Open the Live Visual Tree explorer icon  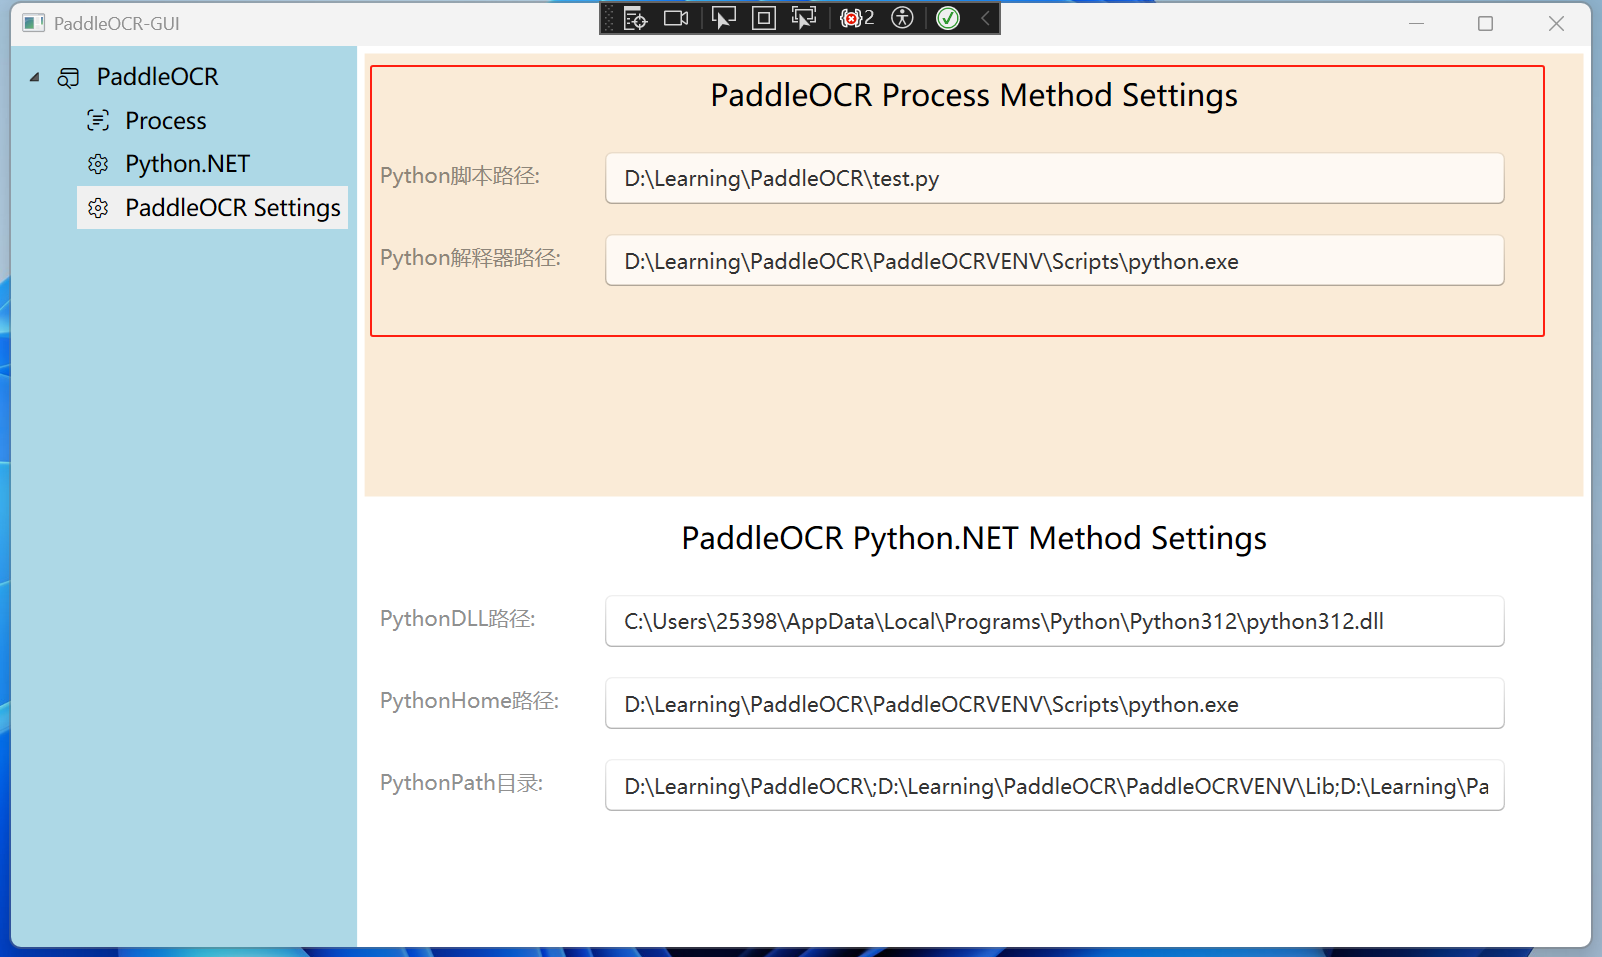click(635, 18)
